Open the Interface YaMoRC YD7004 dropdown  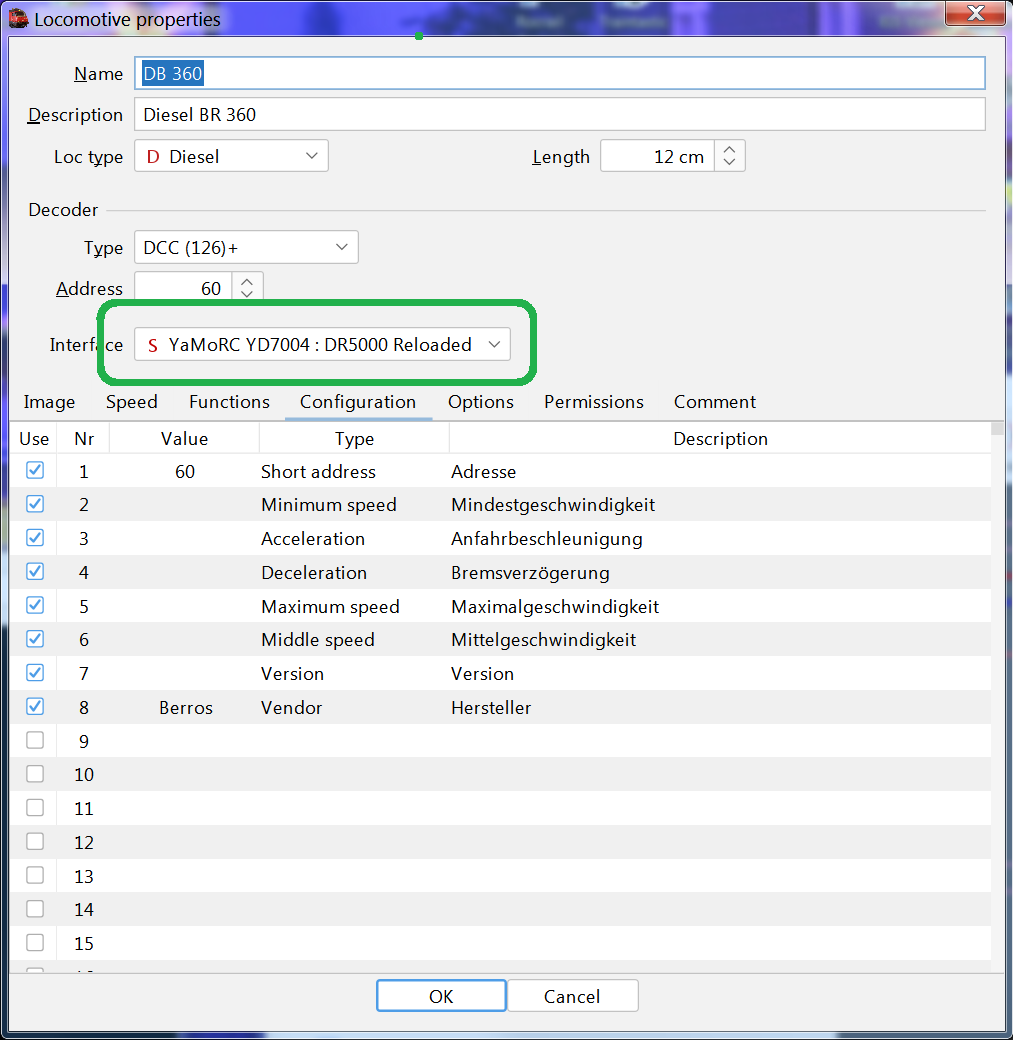[x=322, y=345]
